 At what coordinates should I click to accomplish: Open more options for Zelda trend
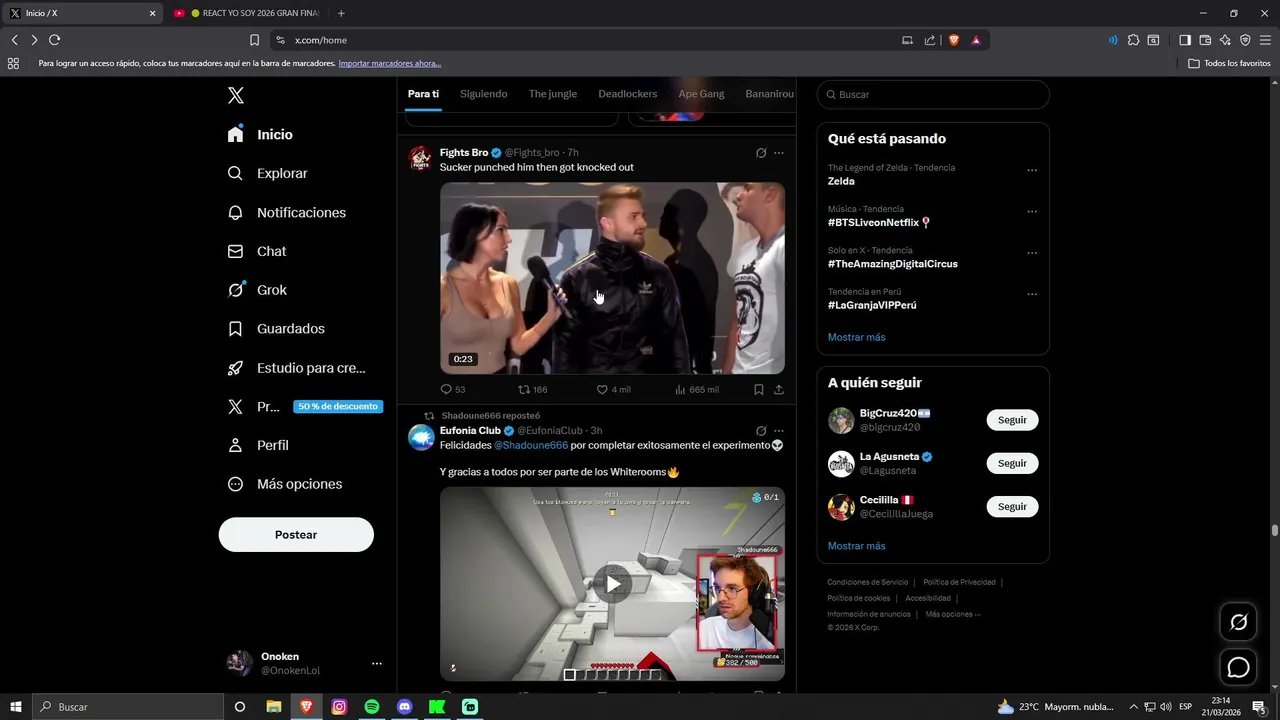[1032, 170]
